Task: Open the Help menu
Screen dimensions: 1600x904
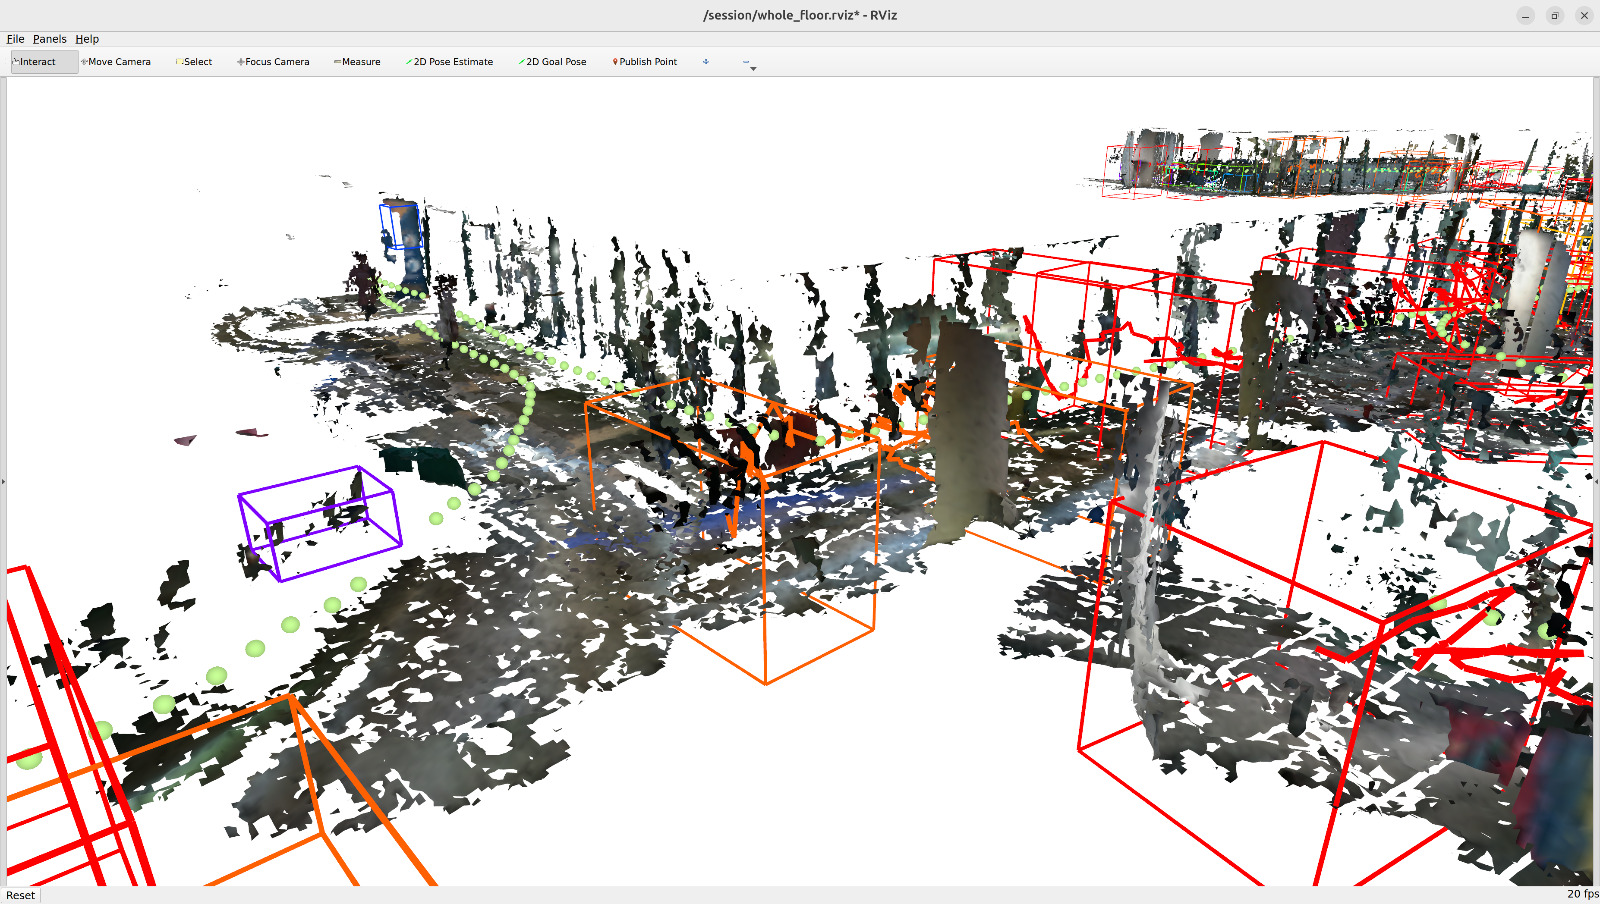Action: click(x=87, y=39)
